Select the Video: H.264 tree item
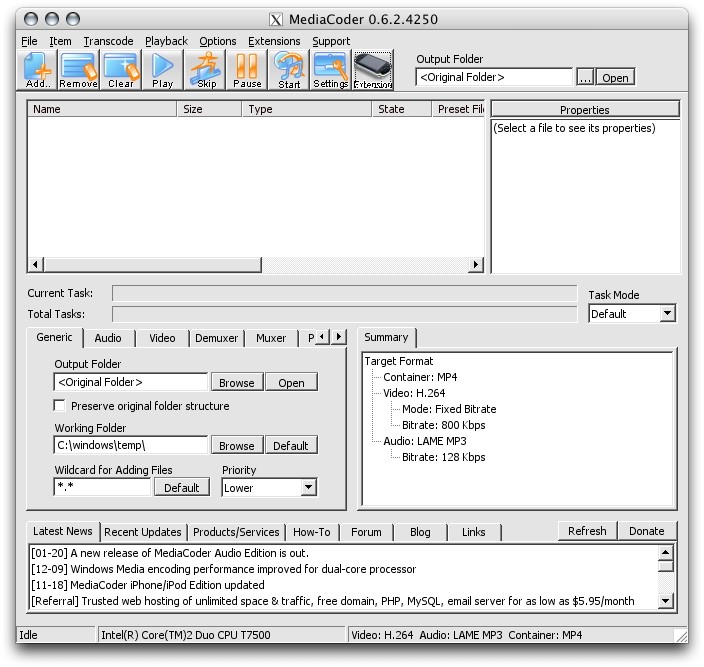This screenshot has width=704, height=667. [414, 393]
